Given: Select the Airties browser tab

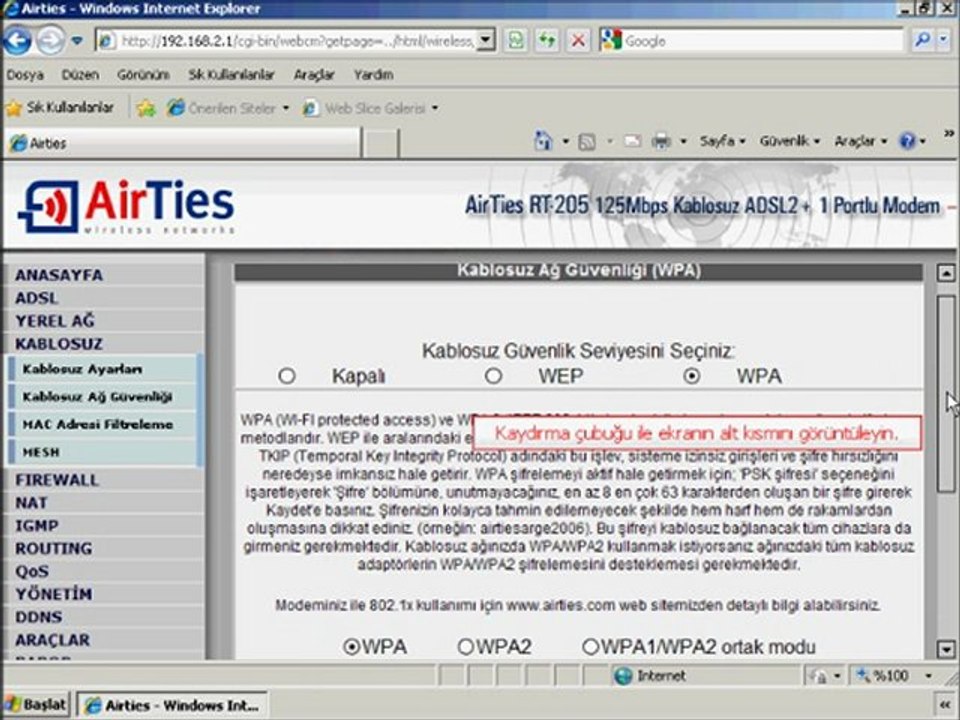Looking at the screenshot, I should 182,143.
